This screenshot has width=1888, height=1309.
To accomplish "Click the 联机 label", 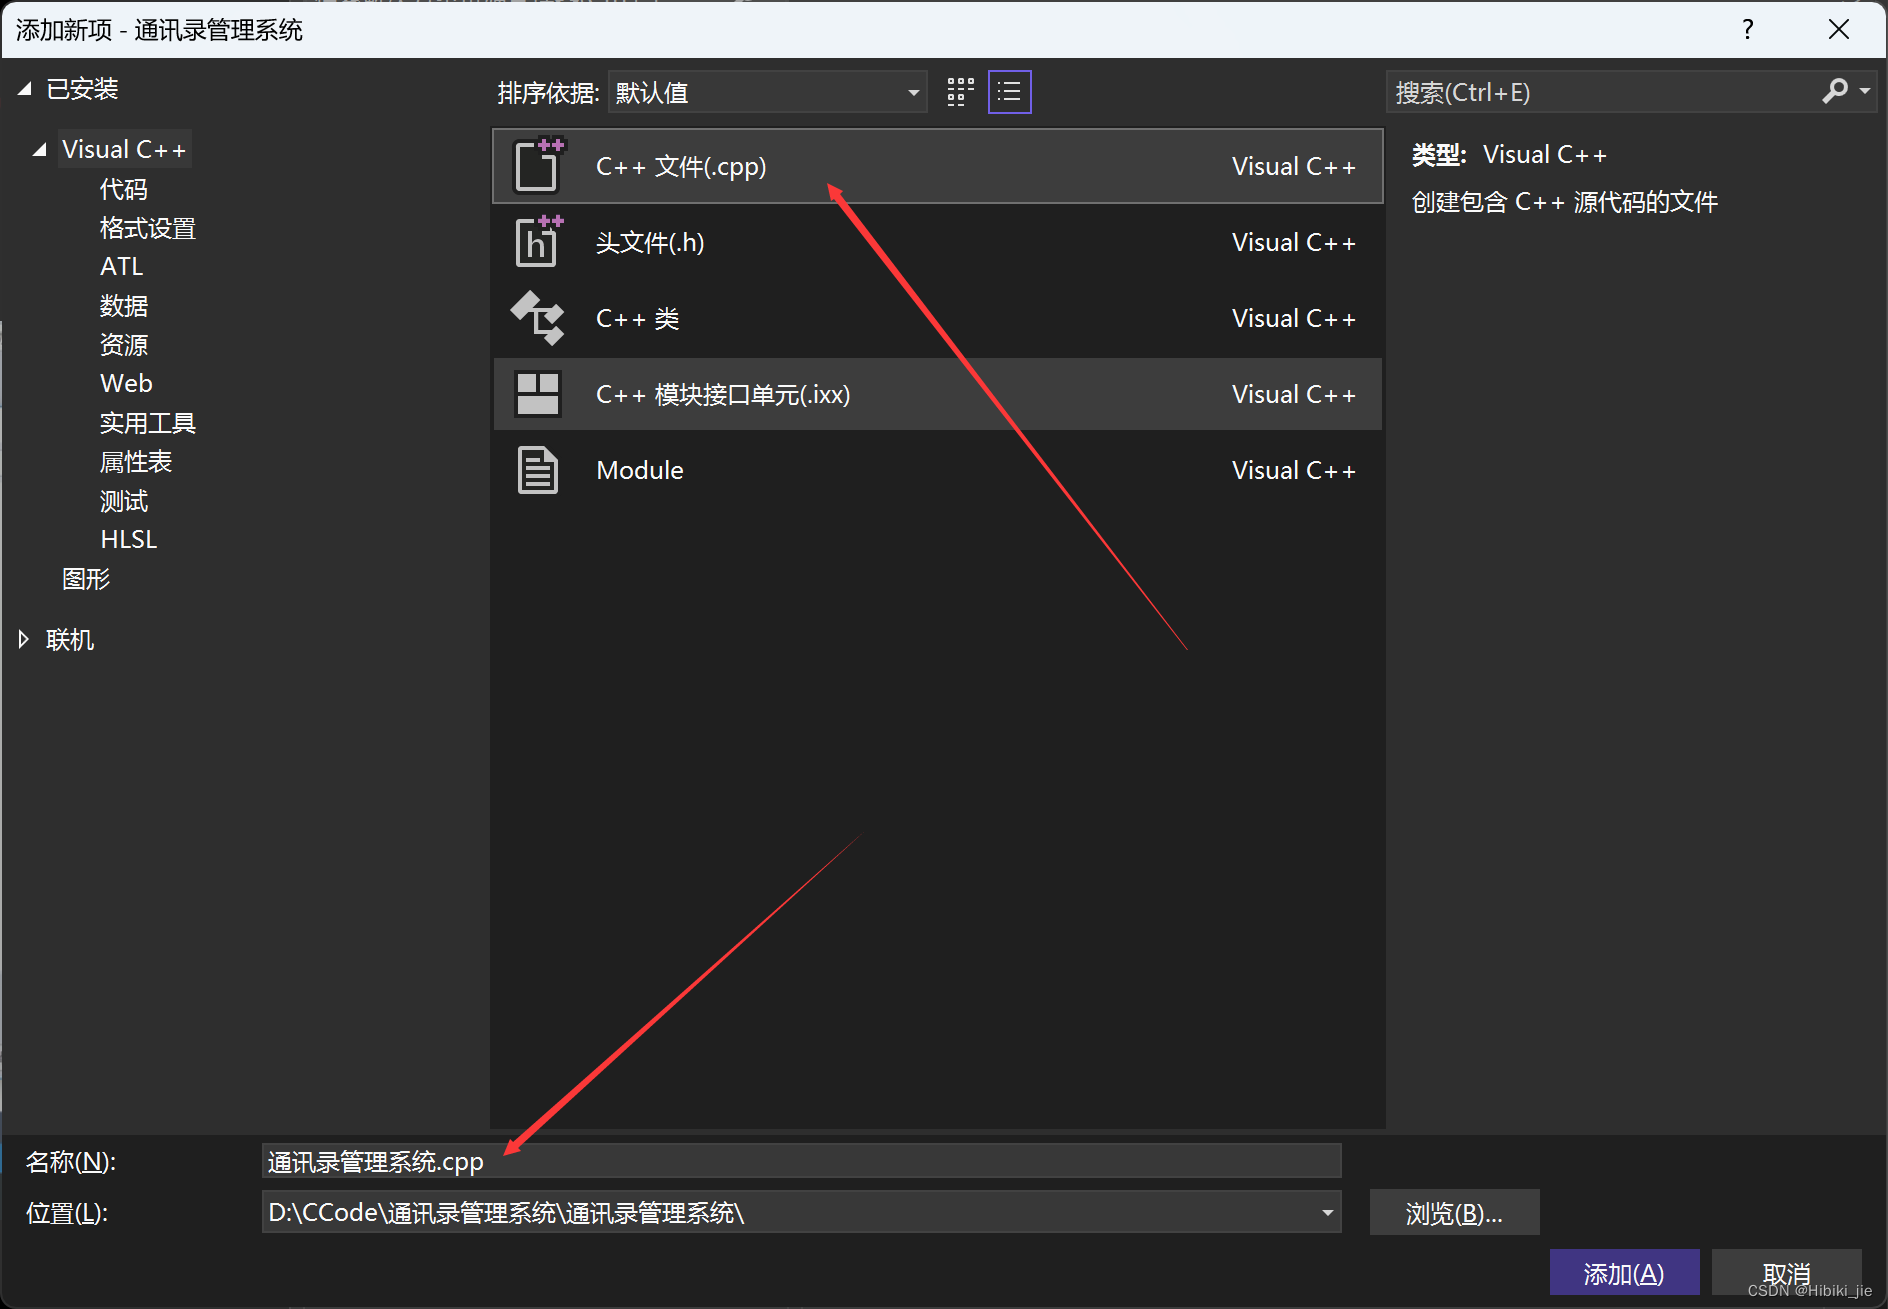I will click(x=70, y=640).
